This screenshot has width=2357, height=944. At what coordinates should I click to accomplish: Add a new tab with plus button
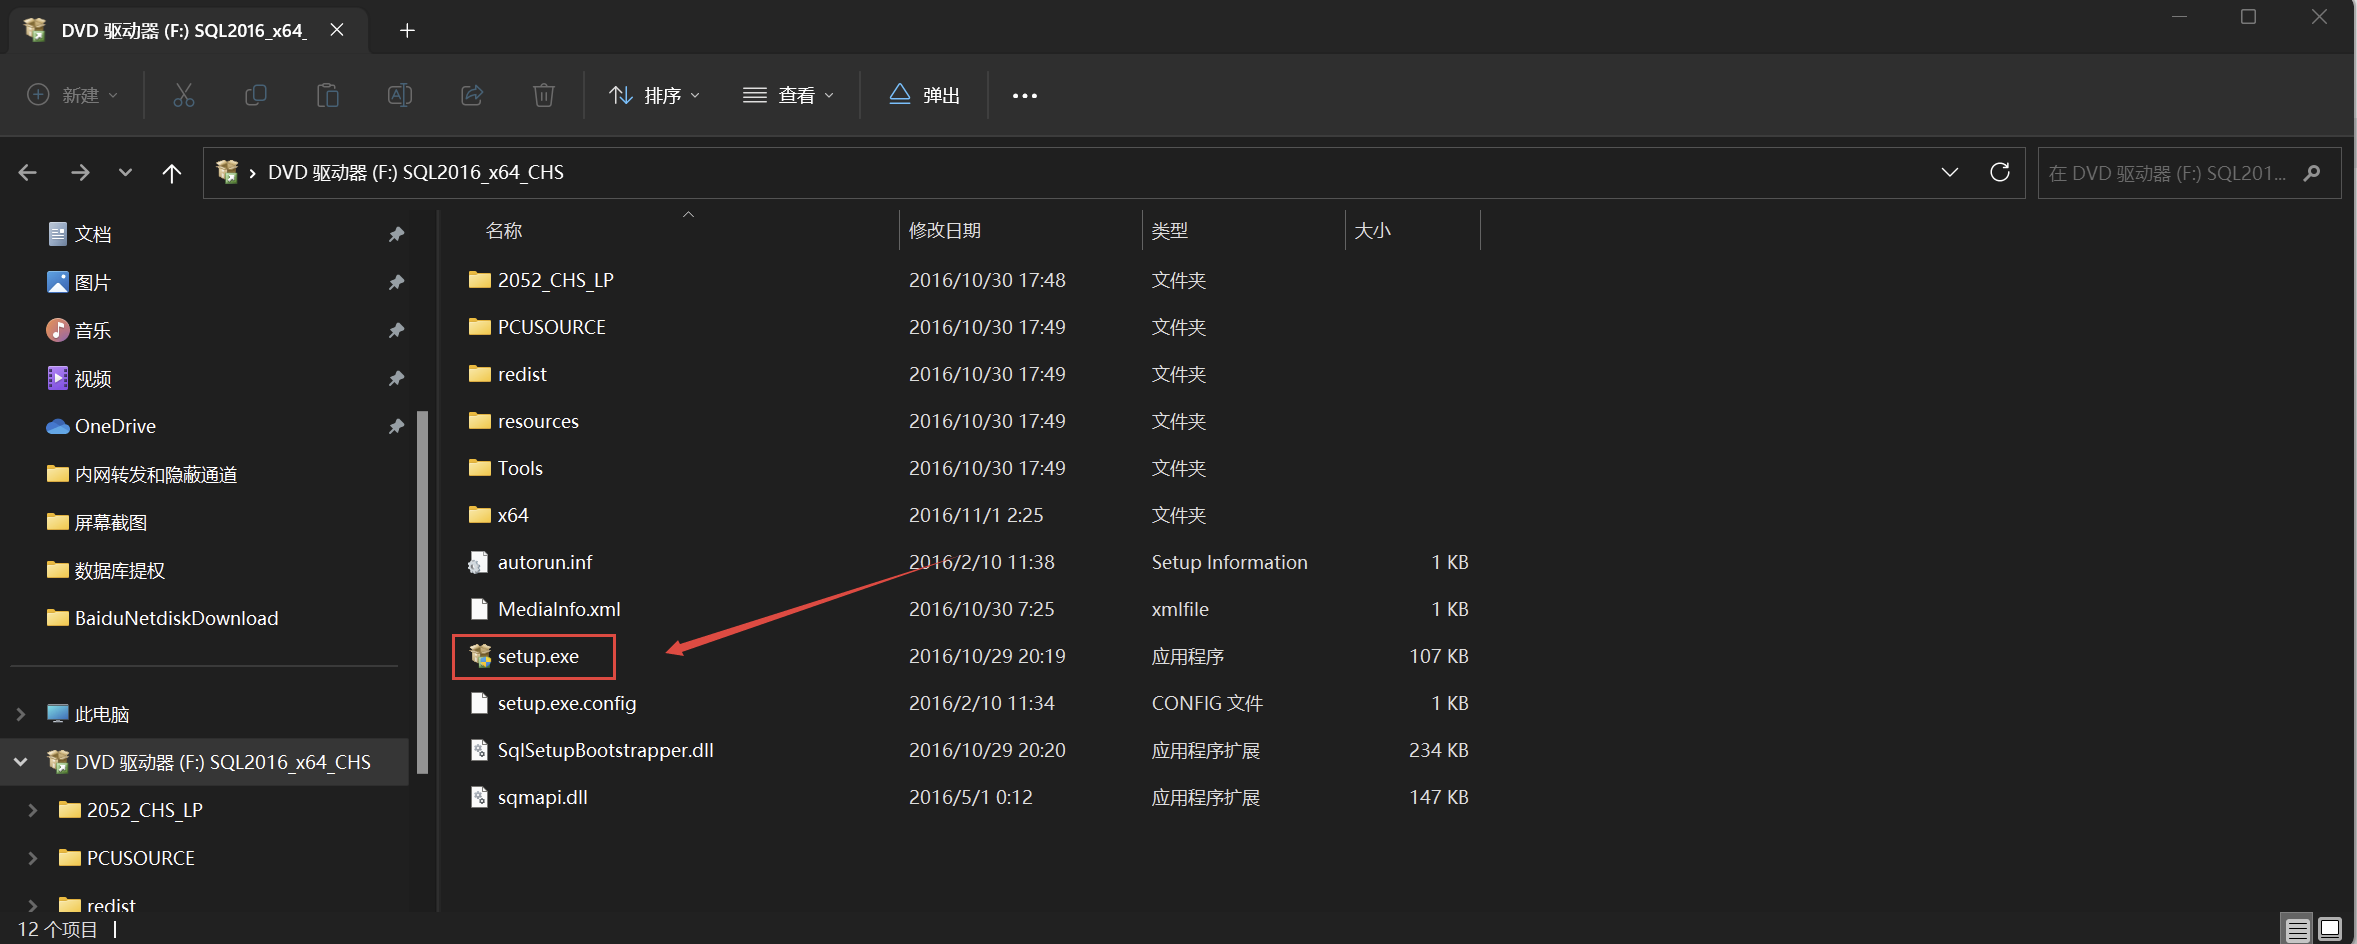[407, 30]
